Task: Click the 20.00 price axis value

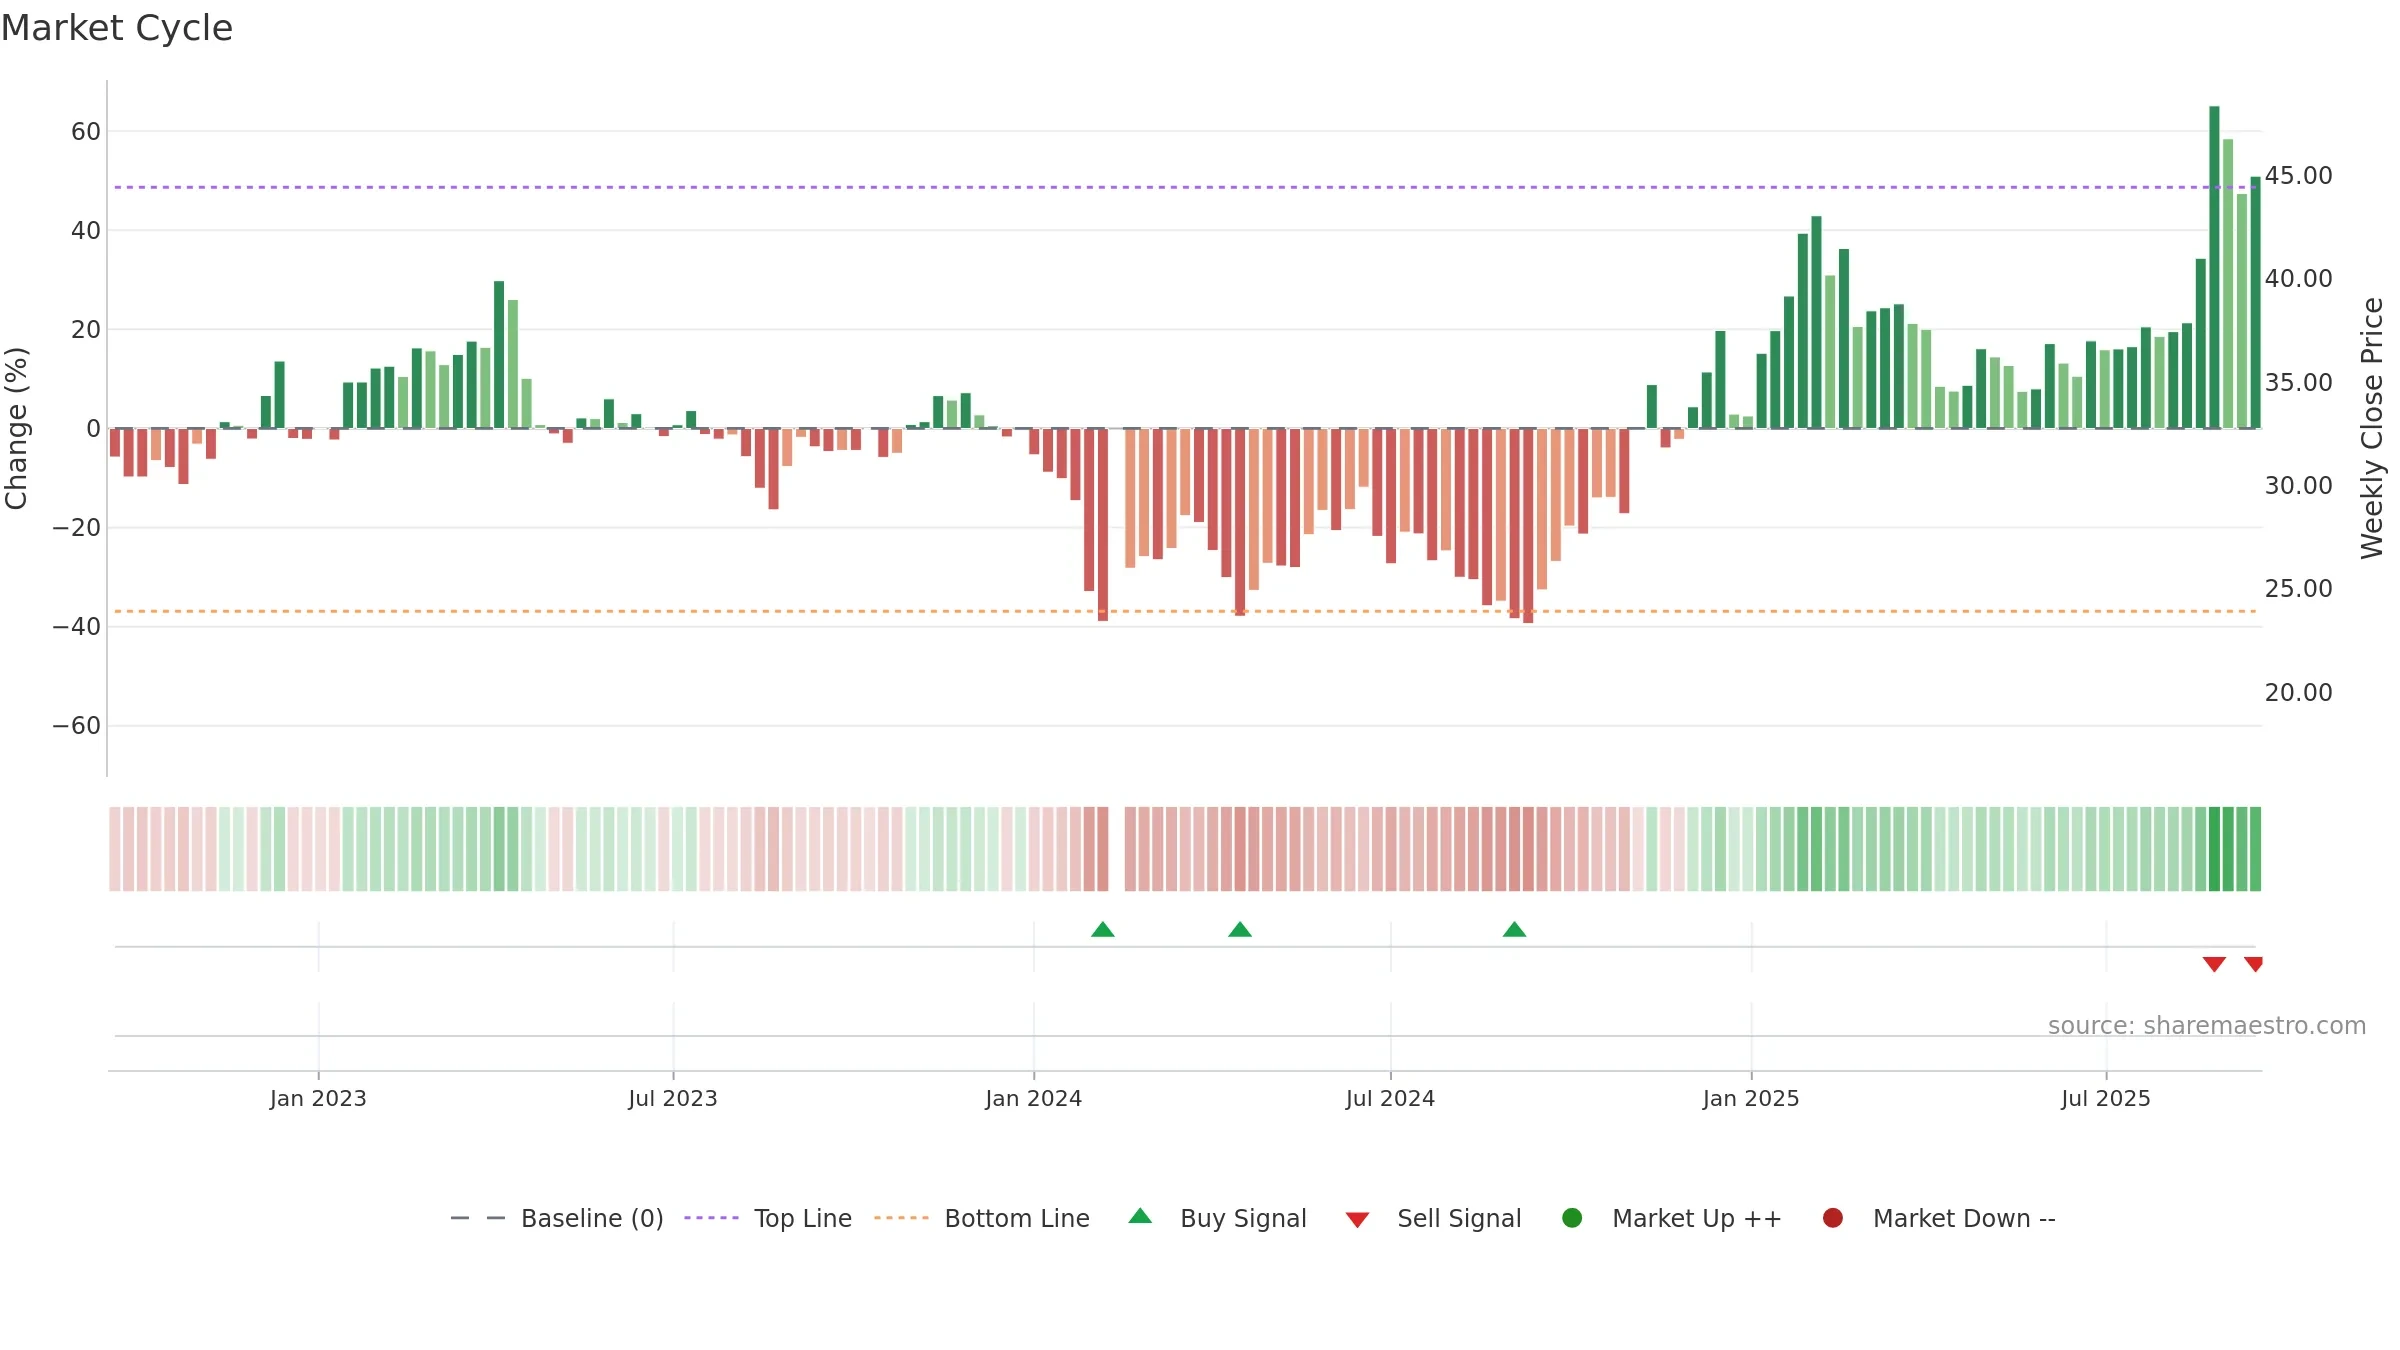Action: tap(2298, 693)
